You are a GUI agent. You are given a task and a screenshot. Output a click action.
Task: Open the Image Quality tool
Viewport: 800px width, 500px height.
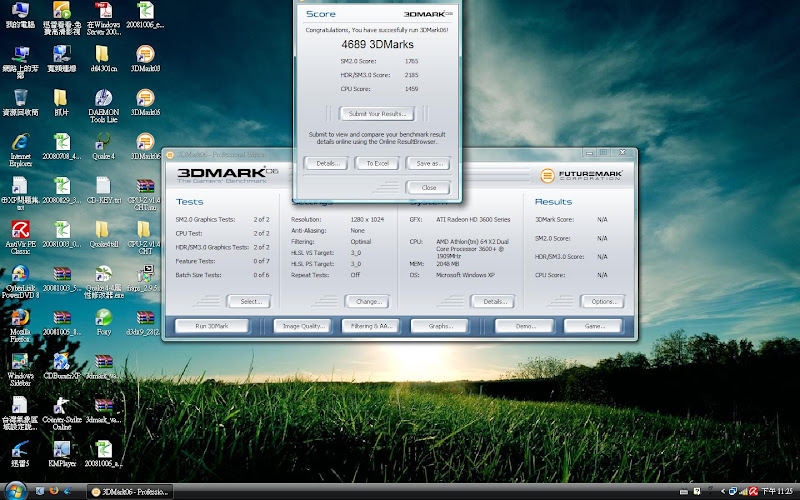(x=300, y=326)
